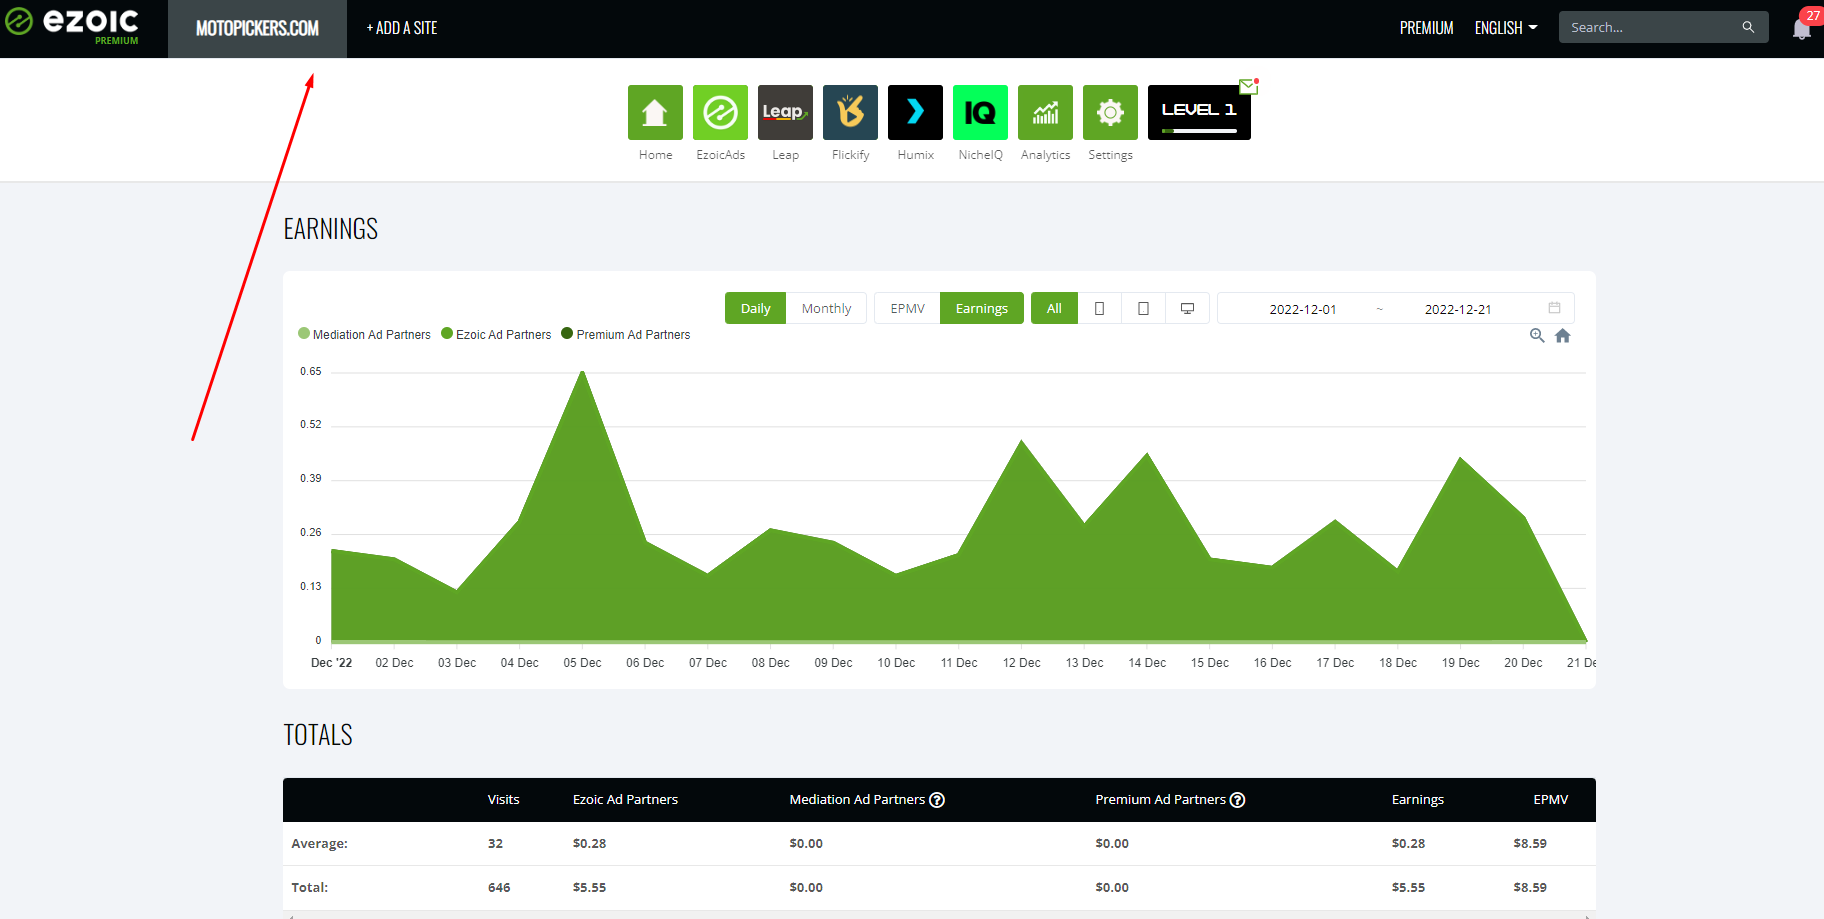Click the Total visits value 646
The width and height of the screenshot is (1824, 919).
pos(499,887)
